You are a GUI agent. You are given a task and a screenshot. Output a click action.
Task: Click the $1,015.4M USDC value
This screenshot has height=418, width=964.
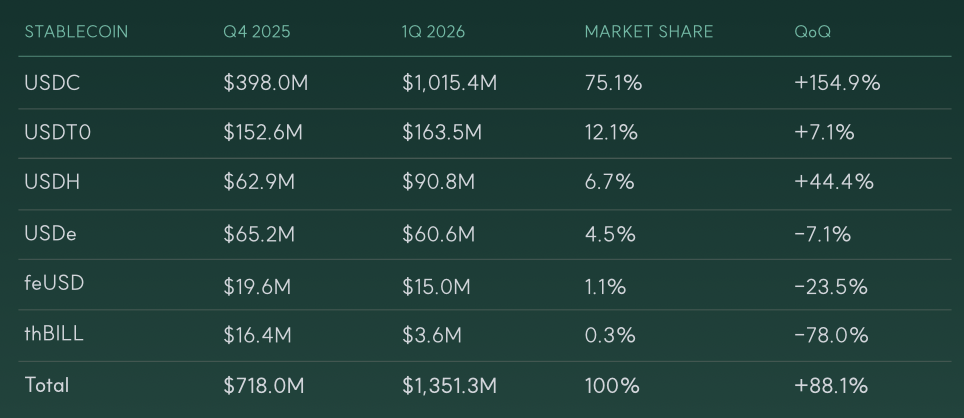click(x=449, y=83)
